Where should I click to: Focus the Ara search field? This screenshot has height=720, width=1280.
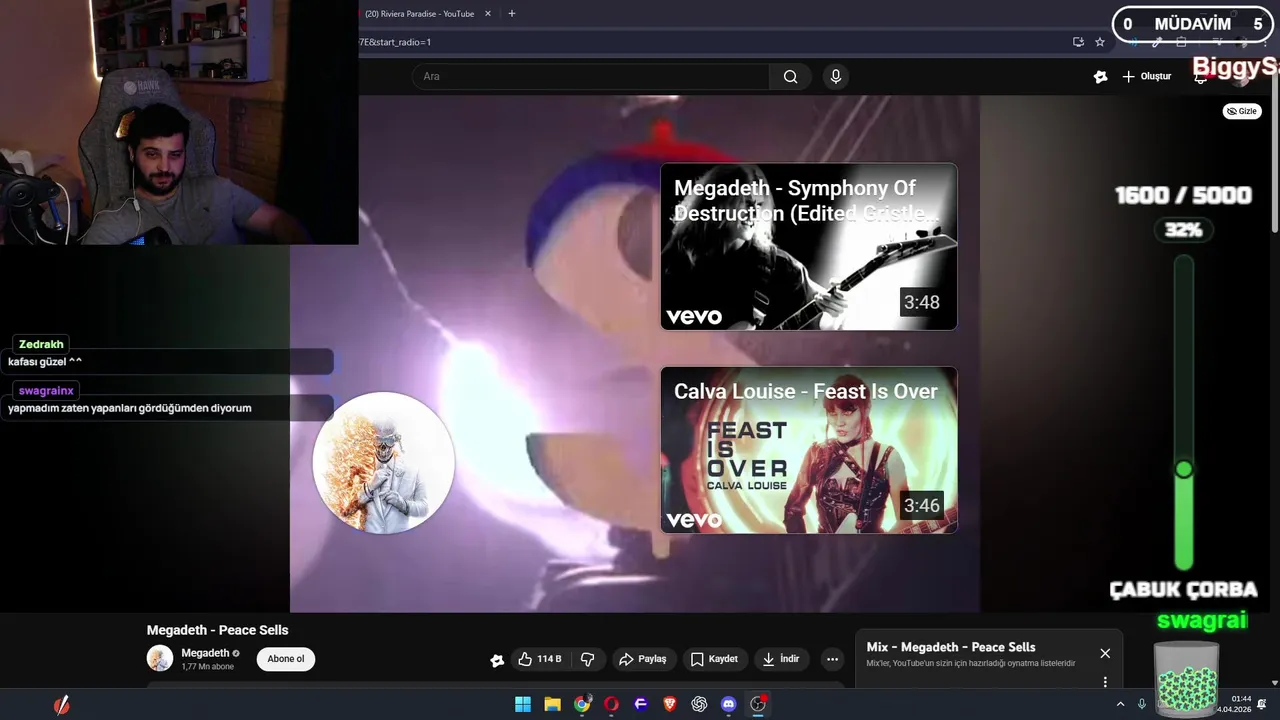(x=590, y=77)
